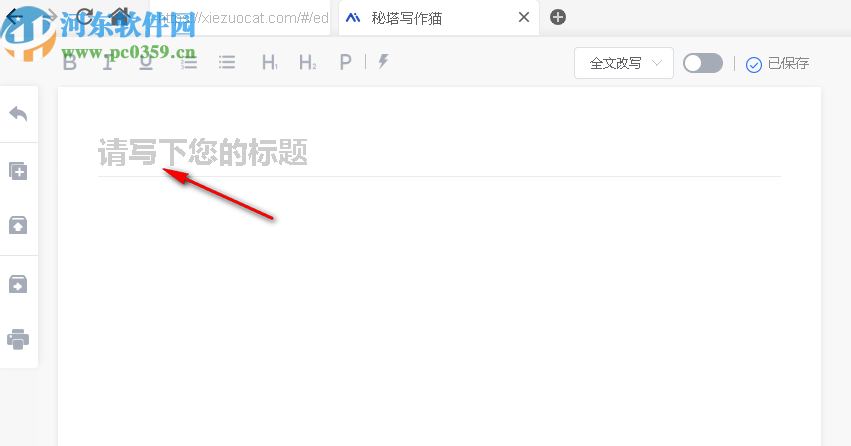
Task: Click the 已保存 status text
Action: [x=789, y=63]
